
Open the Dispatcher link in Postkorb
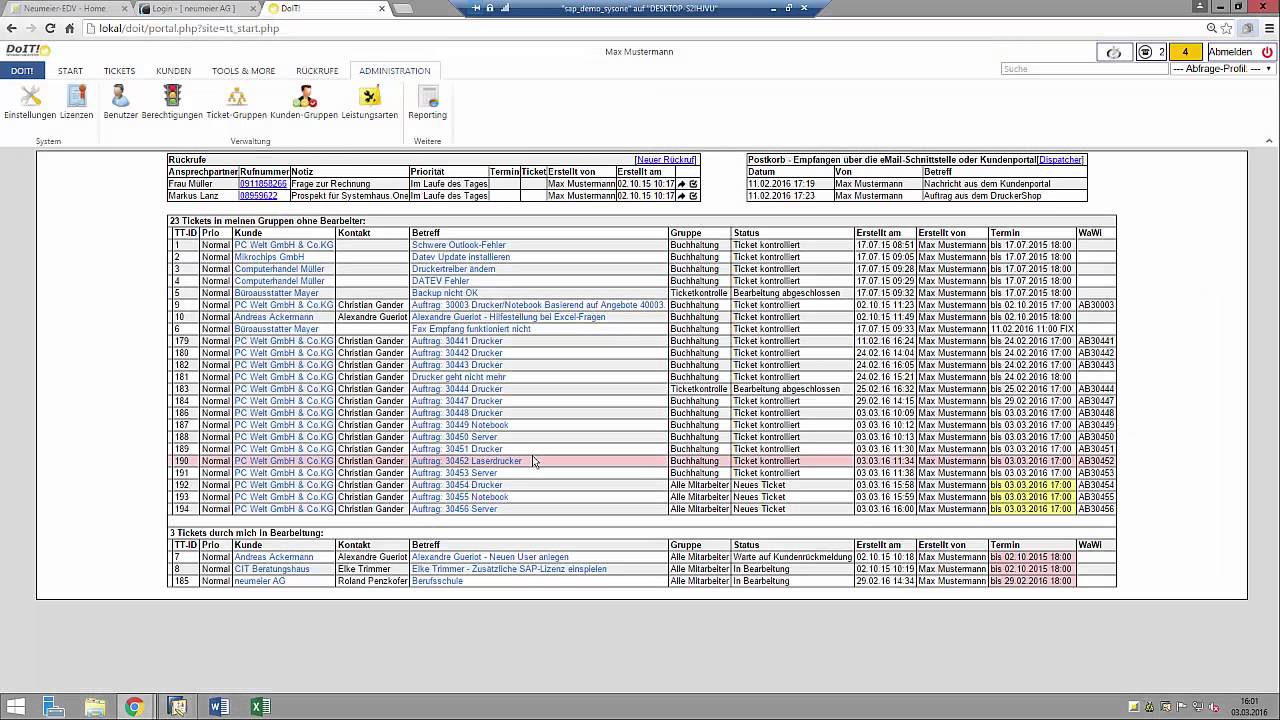click(1060, 160)
